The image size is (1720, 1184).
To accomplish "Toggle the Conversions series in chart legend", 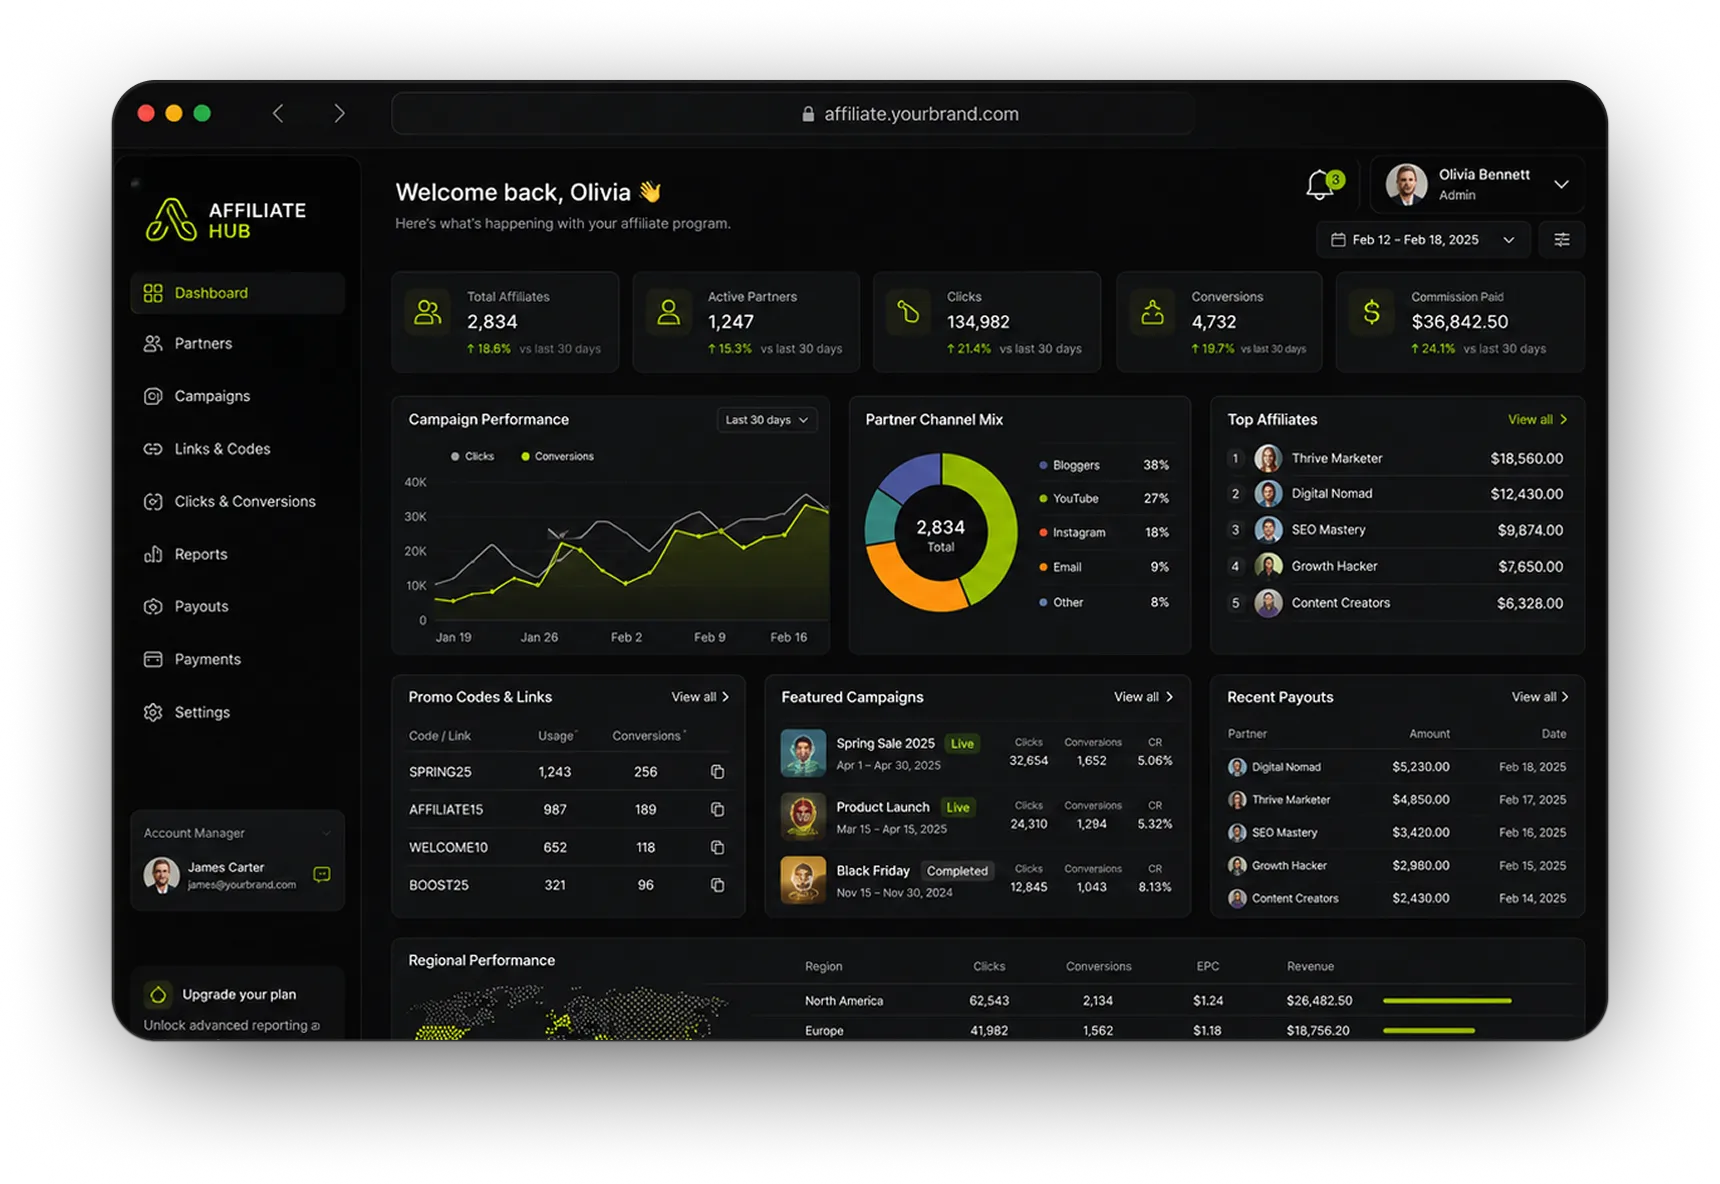I will [557, 456].
